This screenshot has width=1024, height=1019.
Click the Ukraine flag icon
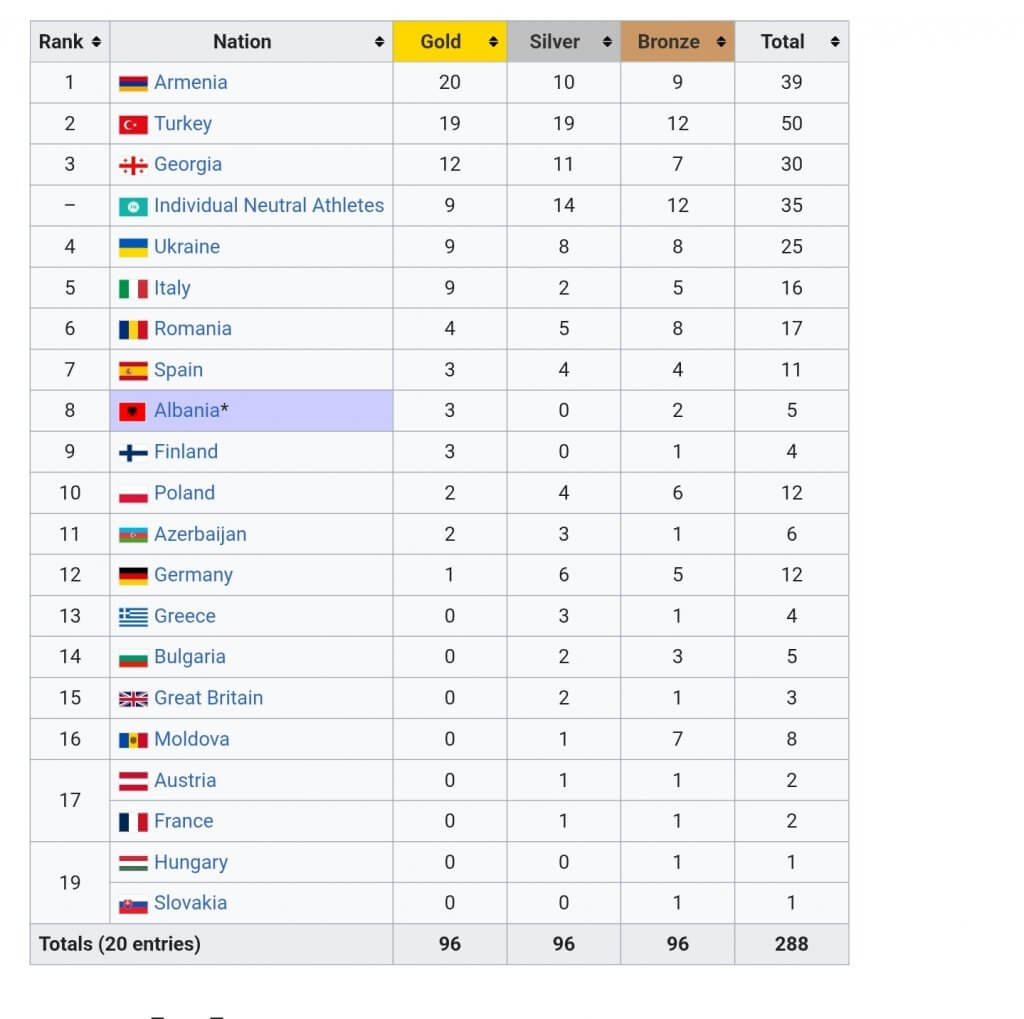click(133, 247)
